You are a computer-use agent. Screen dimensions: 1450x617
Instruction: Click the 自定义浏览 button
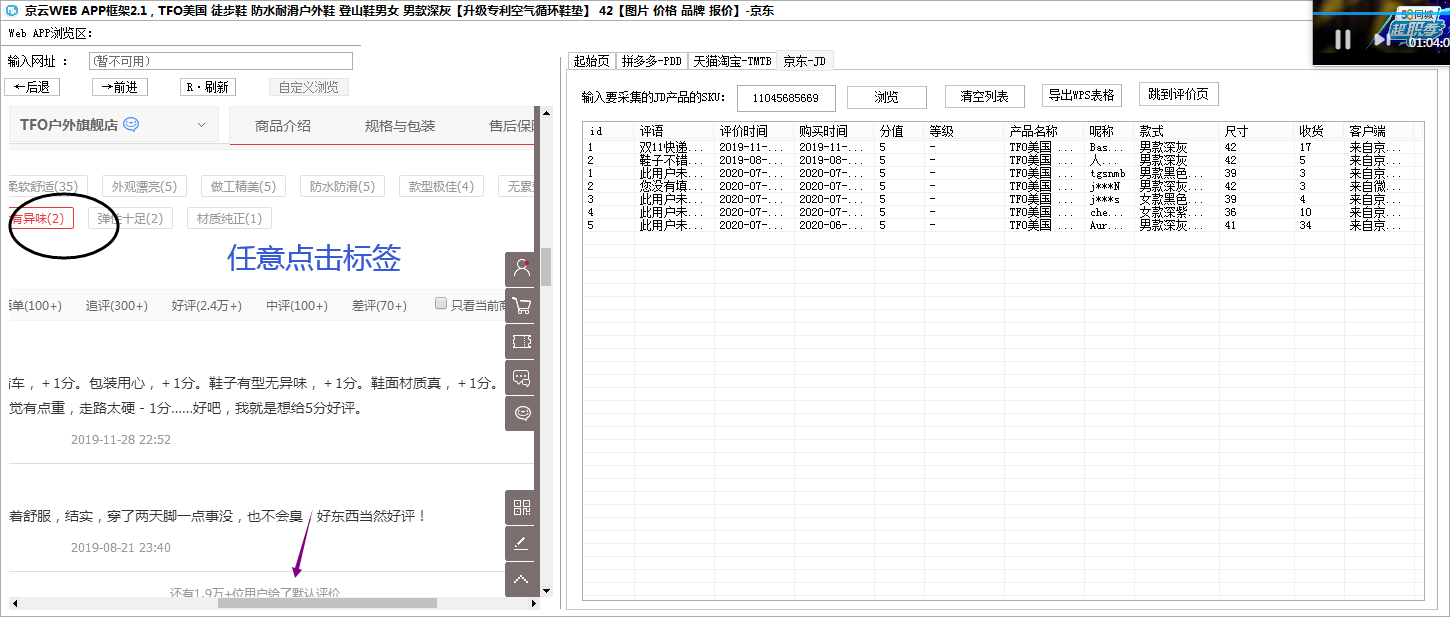(x=308, y=87)
